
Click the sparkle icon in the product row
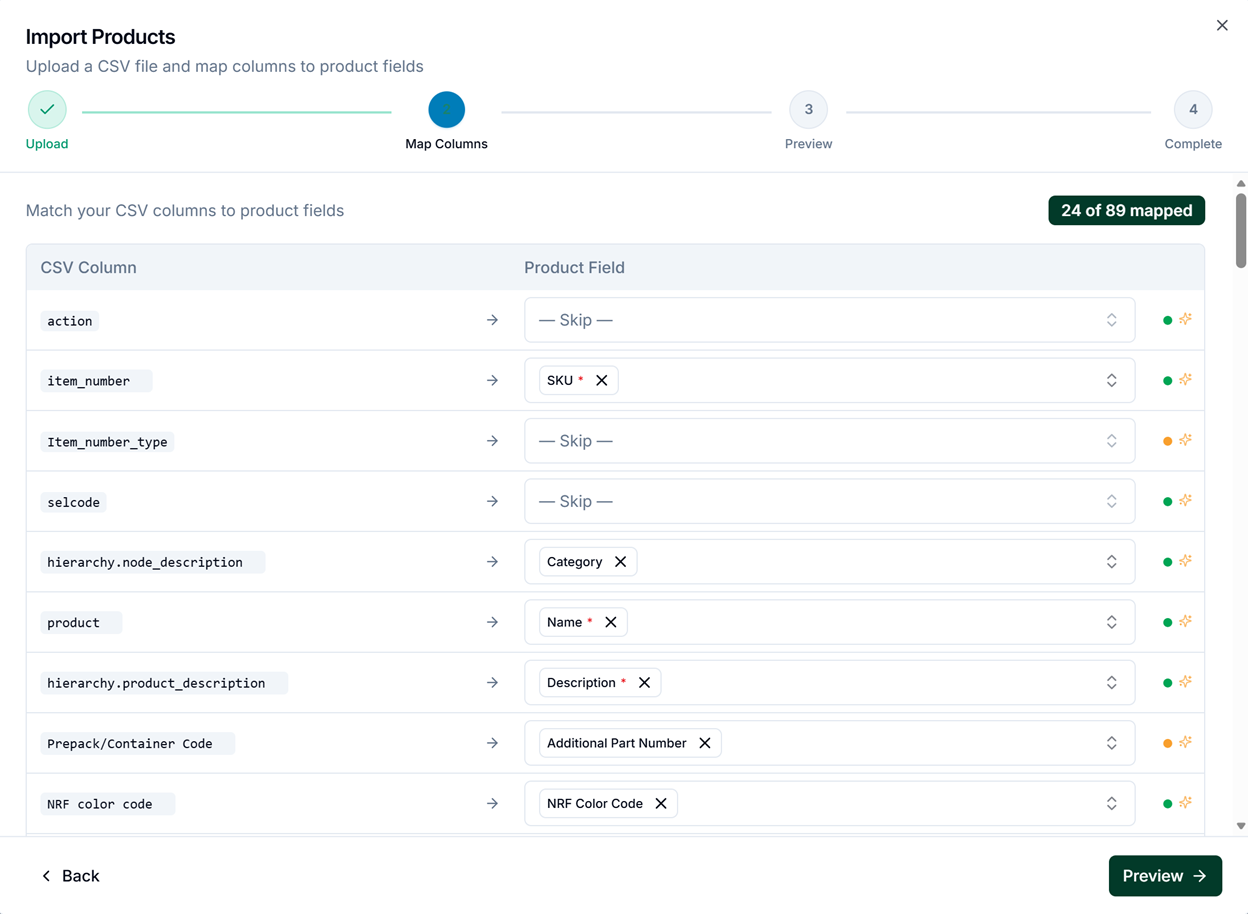tap(1186, 622)
